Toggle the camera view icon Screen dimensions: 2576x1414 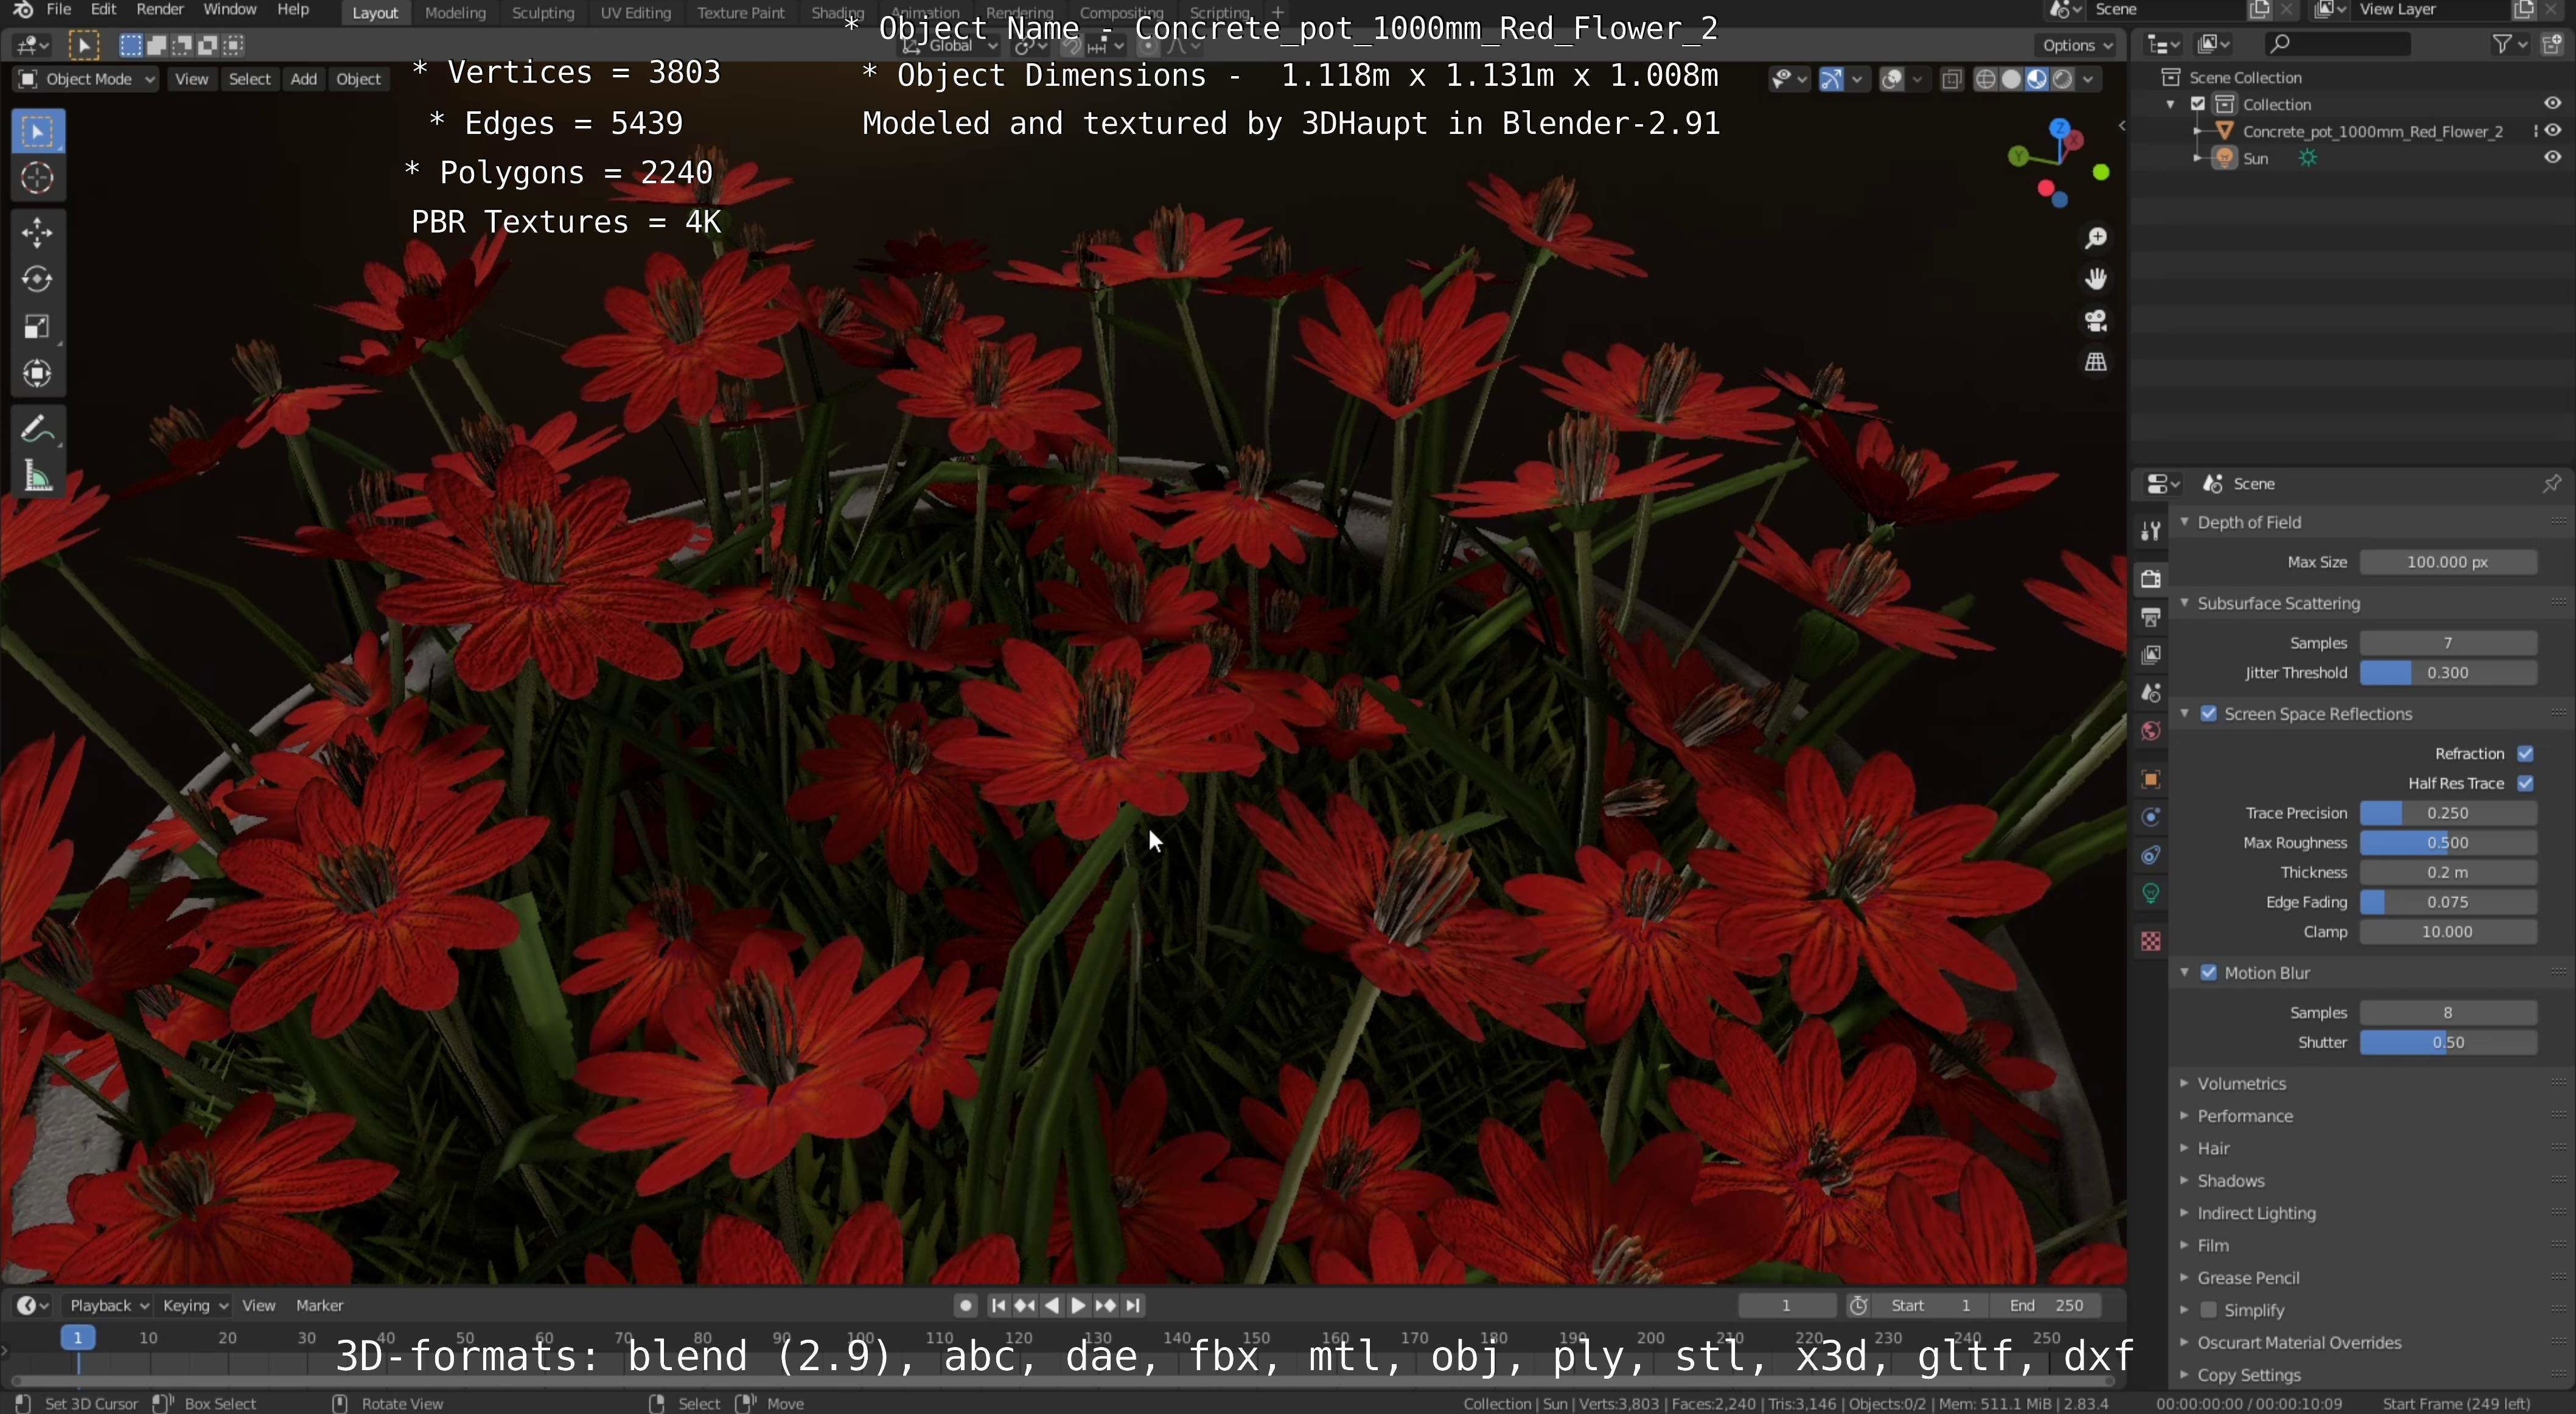[x=2095, y=321]
